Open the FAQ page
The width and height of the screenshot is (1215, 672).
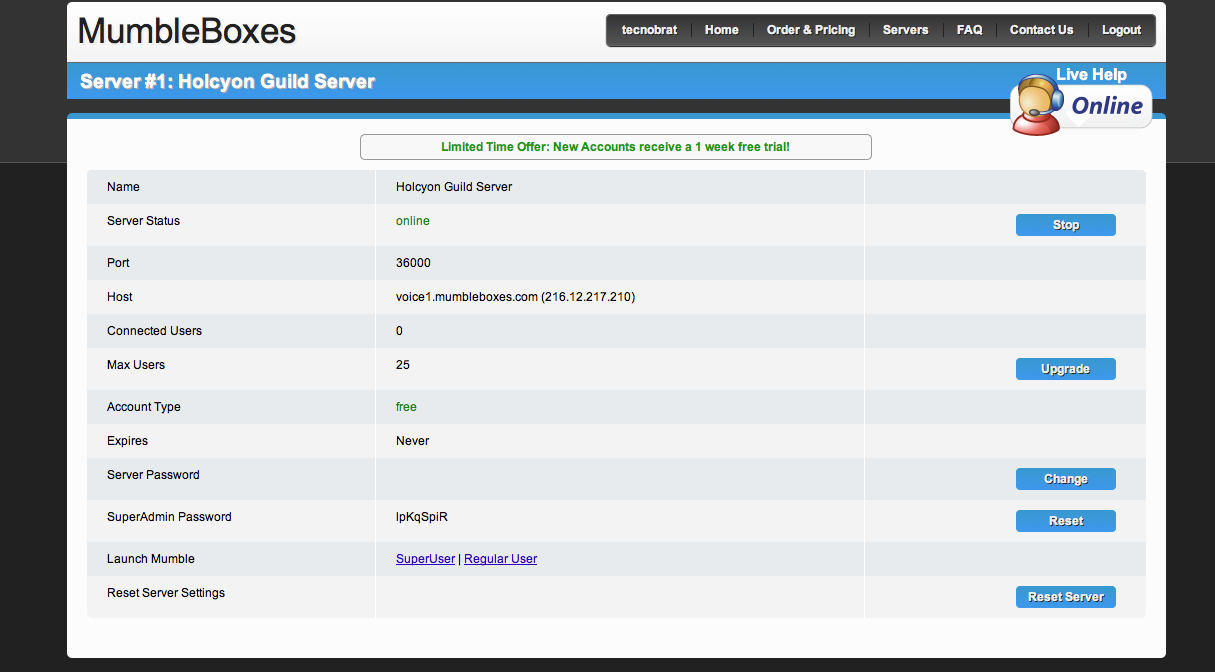pyautogui.click(x=969, y=30)
